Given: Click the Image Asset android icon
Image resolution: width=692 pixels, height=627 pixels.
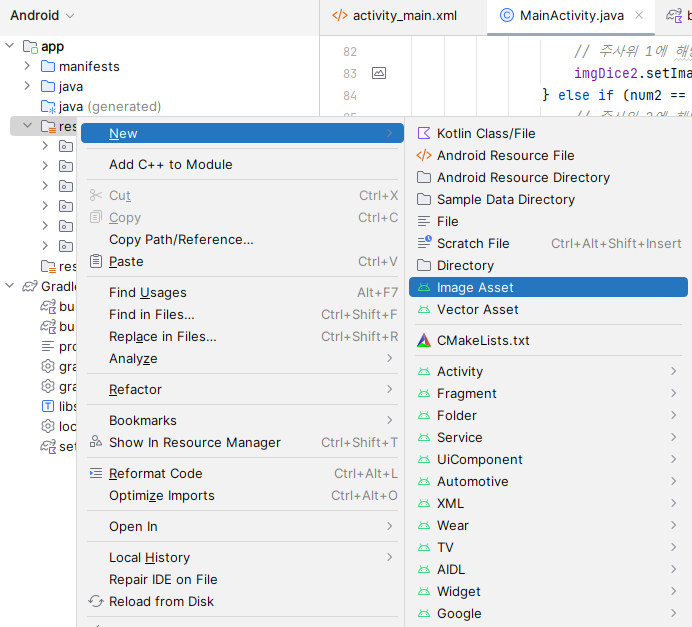Looking at the screenshot, I should 424,287.
